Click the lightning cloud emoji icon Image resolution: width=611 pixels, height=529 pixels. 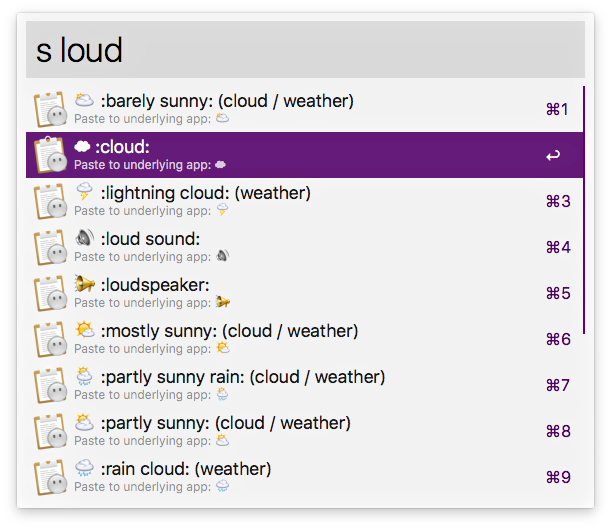click(x=84, y=191)
